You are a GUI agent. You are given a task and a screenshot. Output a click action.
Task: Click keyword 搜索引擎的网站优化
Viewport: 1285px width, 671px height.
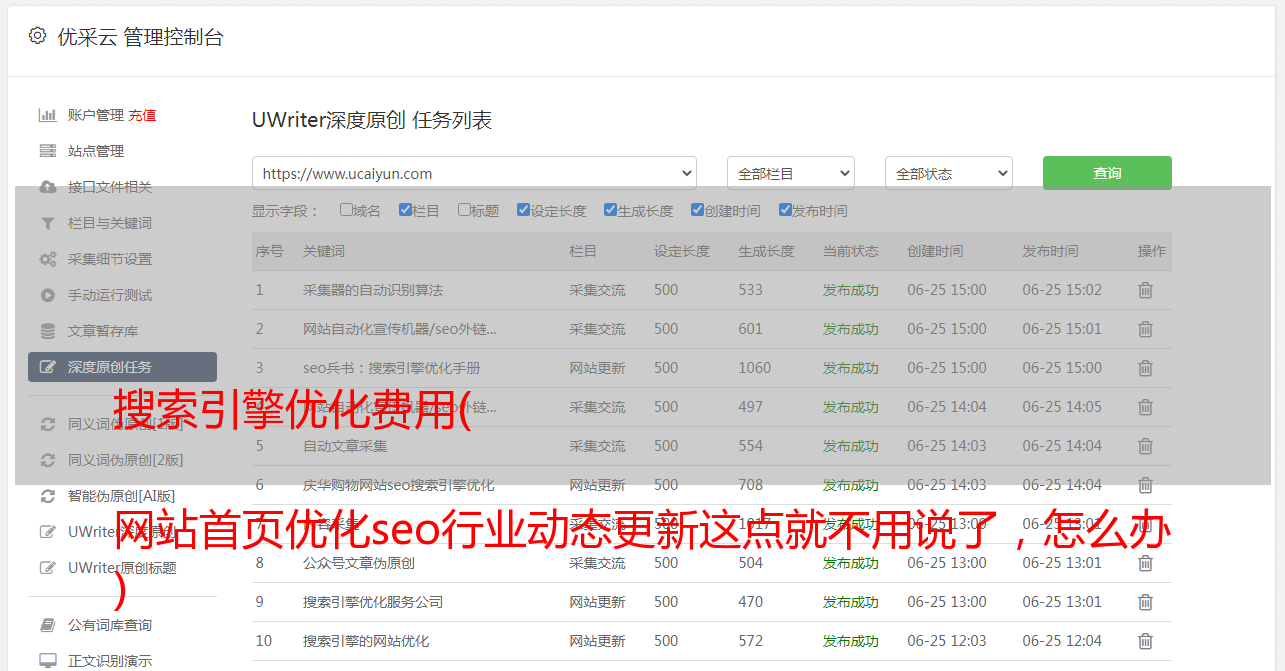[366, 641]
